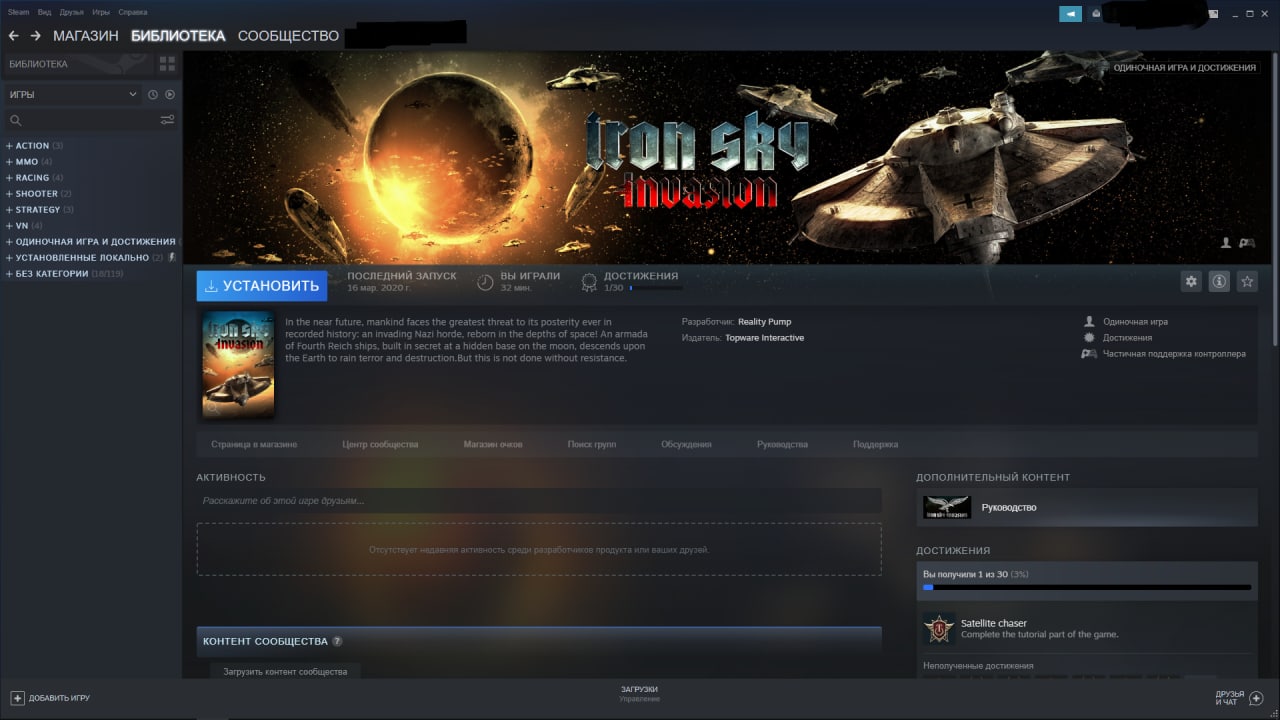
Task: Go back with the left arrow
Action: click(13, 35)
